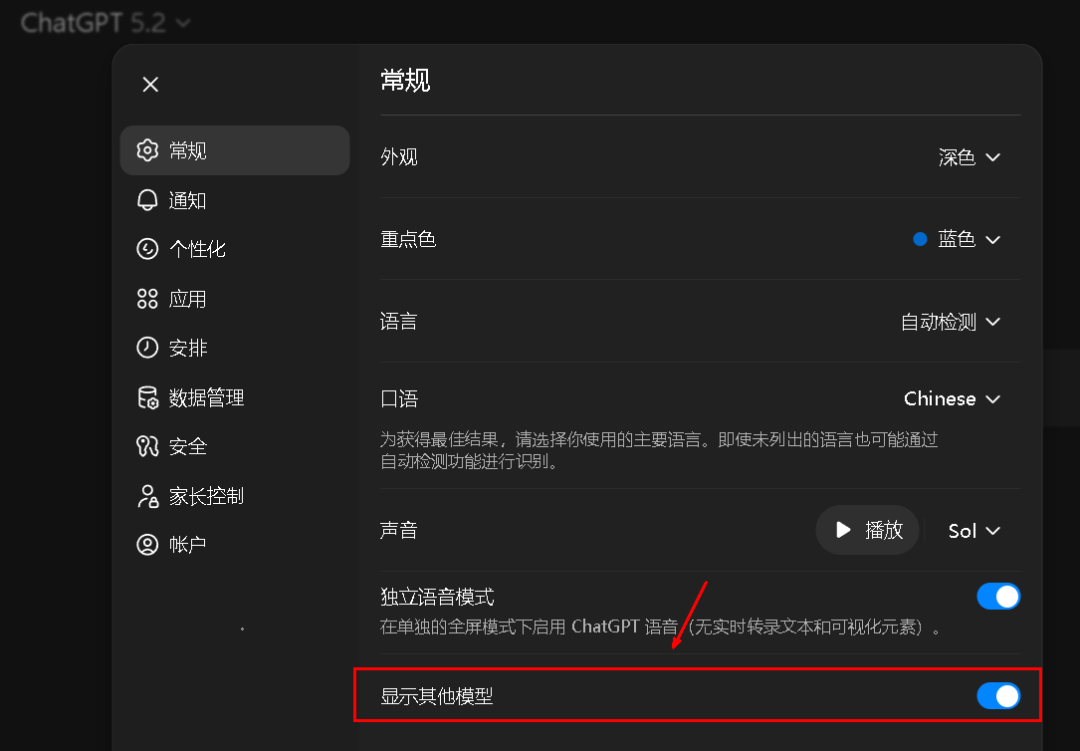Open the 安排 tab
Screen dimensions: 1080x751
pyautogui.click(x=235, y=348)
